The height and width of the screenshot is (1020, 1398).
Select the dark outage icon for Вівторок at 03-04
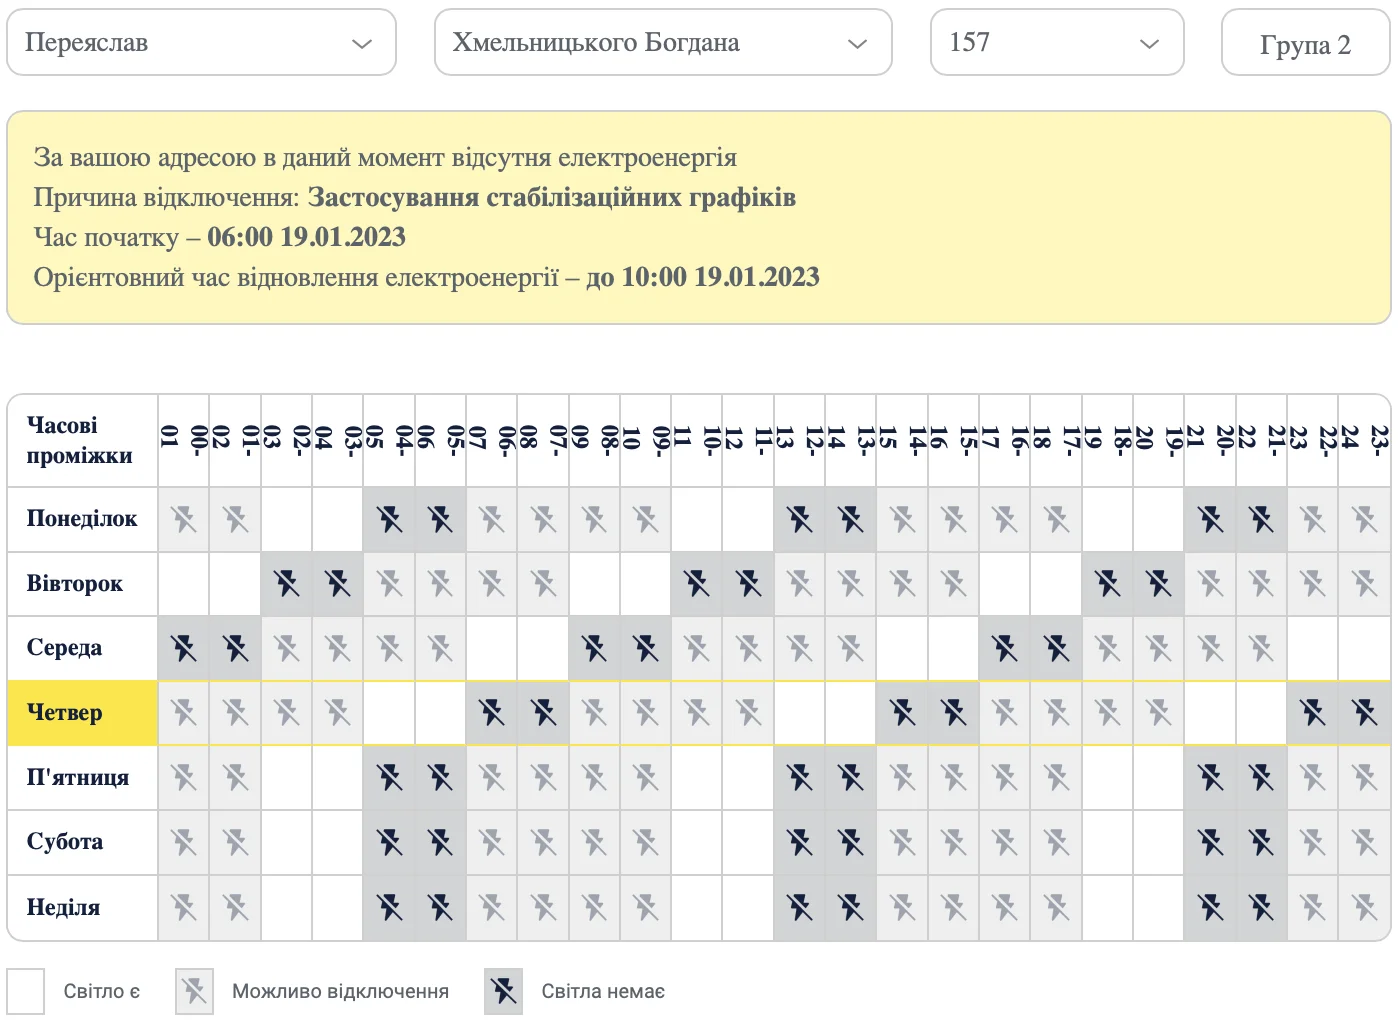(337, 583)
